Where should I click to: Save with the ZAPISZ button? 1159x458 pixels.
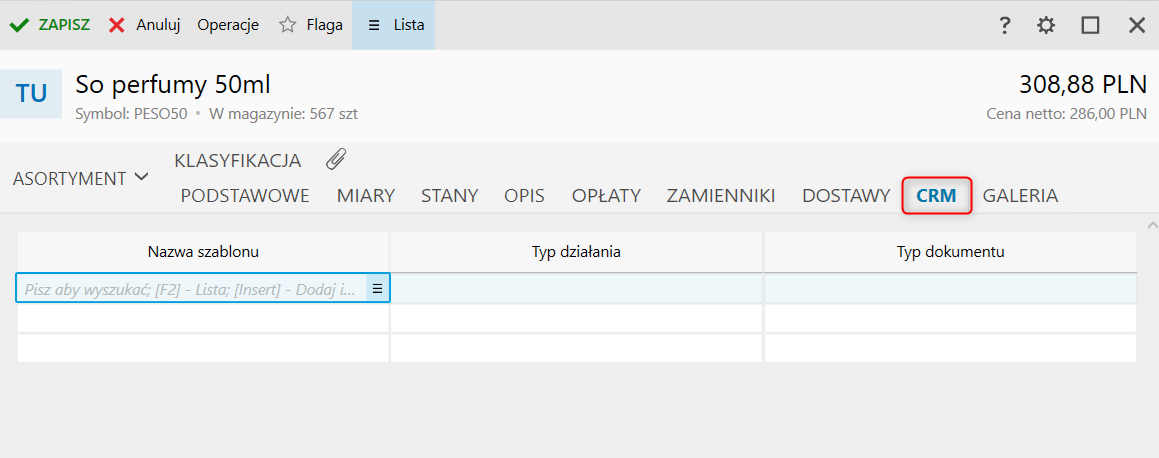[50, 25]
